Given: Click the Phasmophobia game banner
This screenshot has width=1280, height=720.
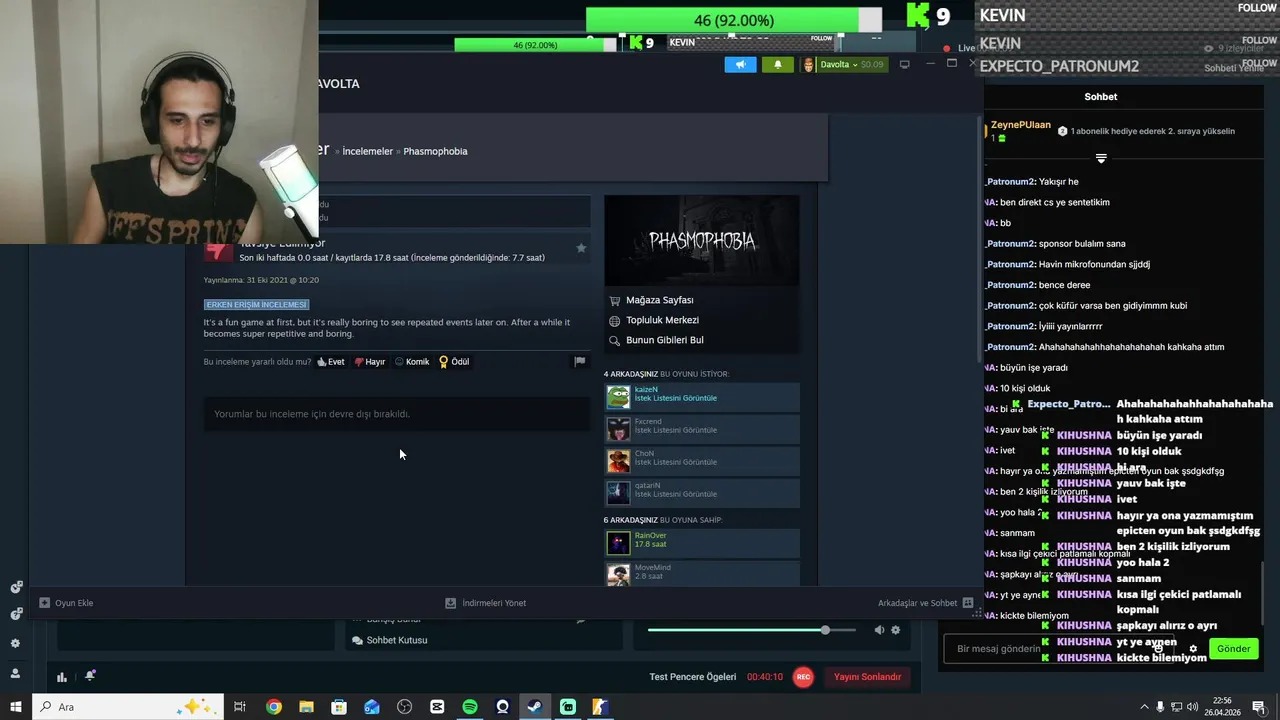Looking at the screenshot, I should [702, 240].
